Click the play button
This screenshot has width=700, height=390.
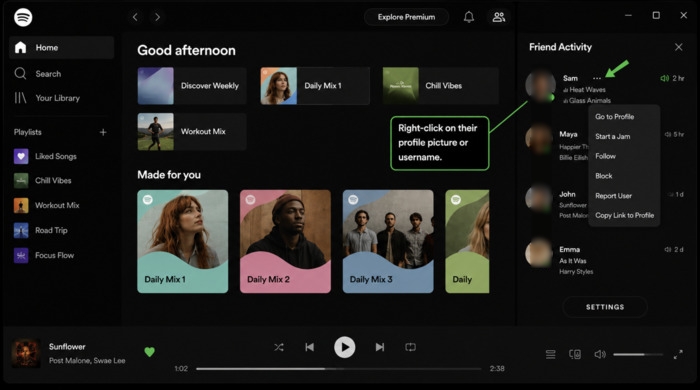(x=345, y=347)
